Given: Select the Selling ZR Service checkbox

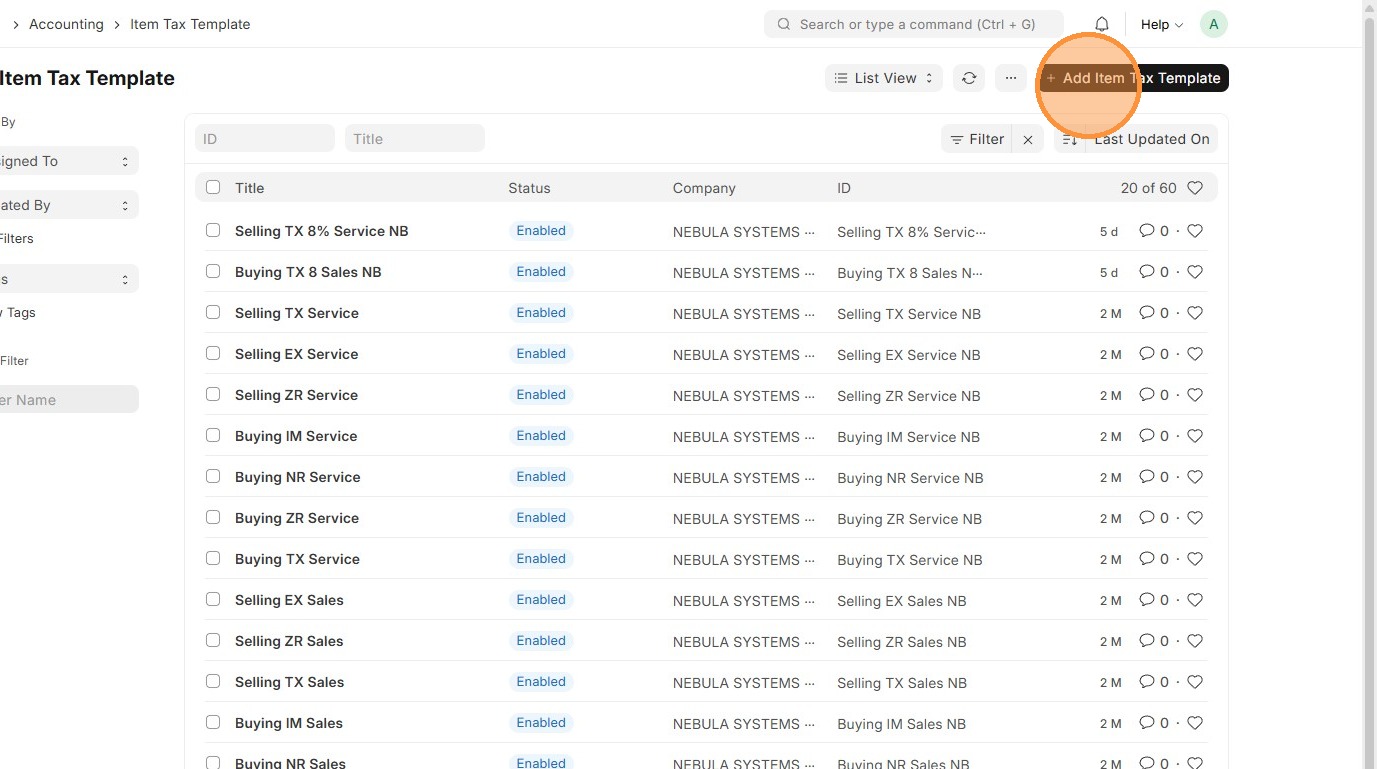Looking at the screenshot, I should pos(213,394).
